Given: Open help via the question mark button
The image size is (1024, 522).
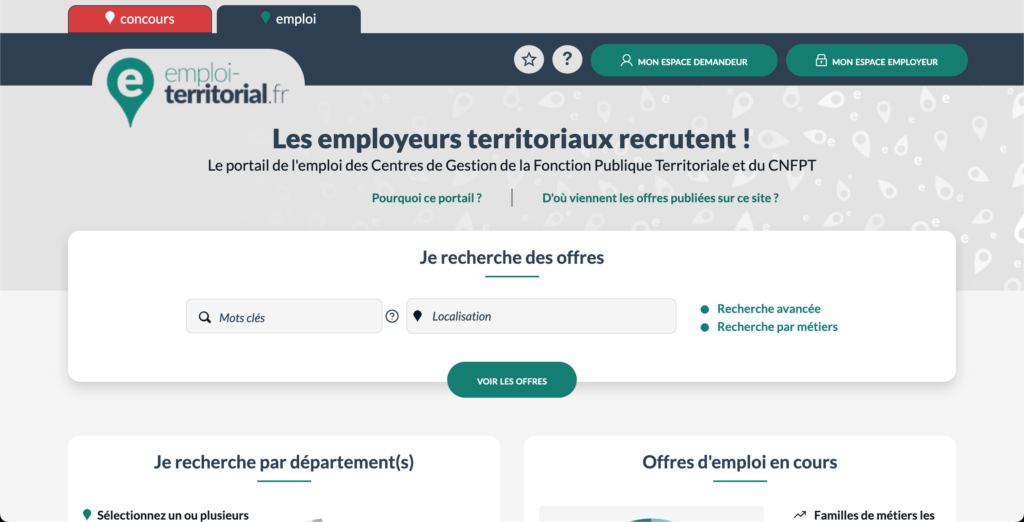Looking at the screenshot, I should click(568, 60).
